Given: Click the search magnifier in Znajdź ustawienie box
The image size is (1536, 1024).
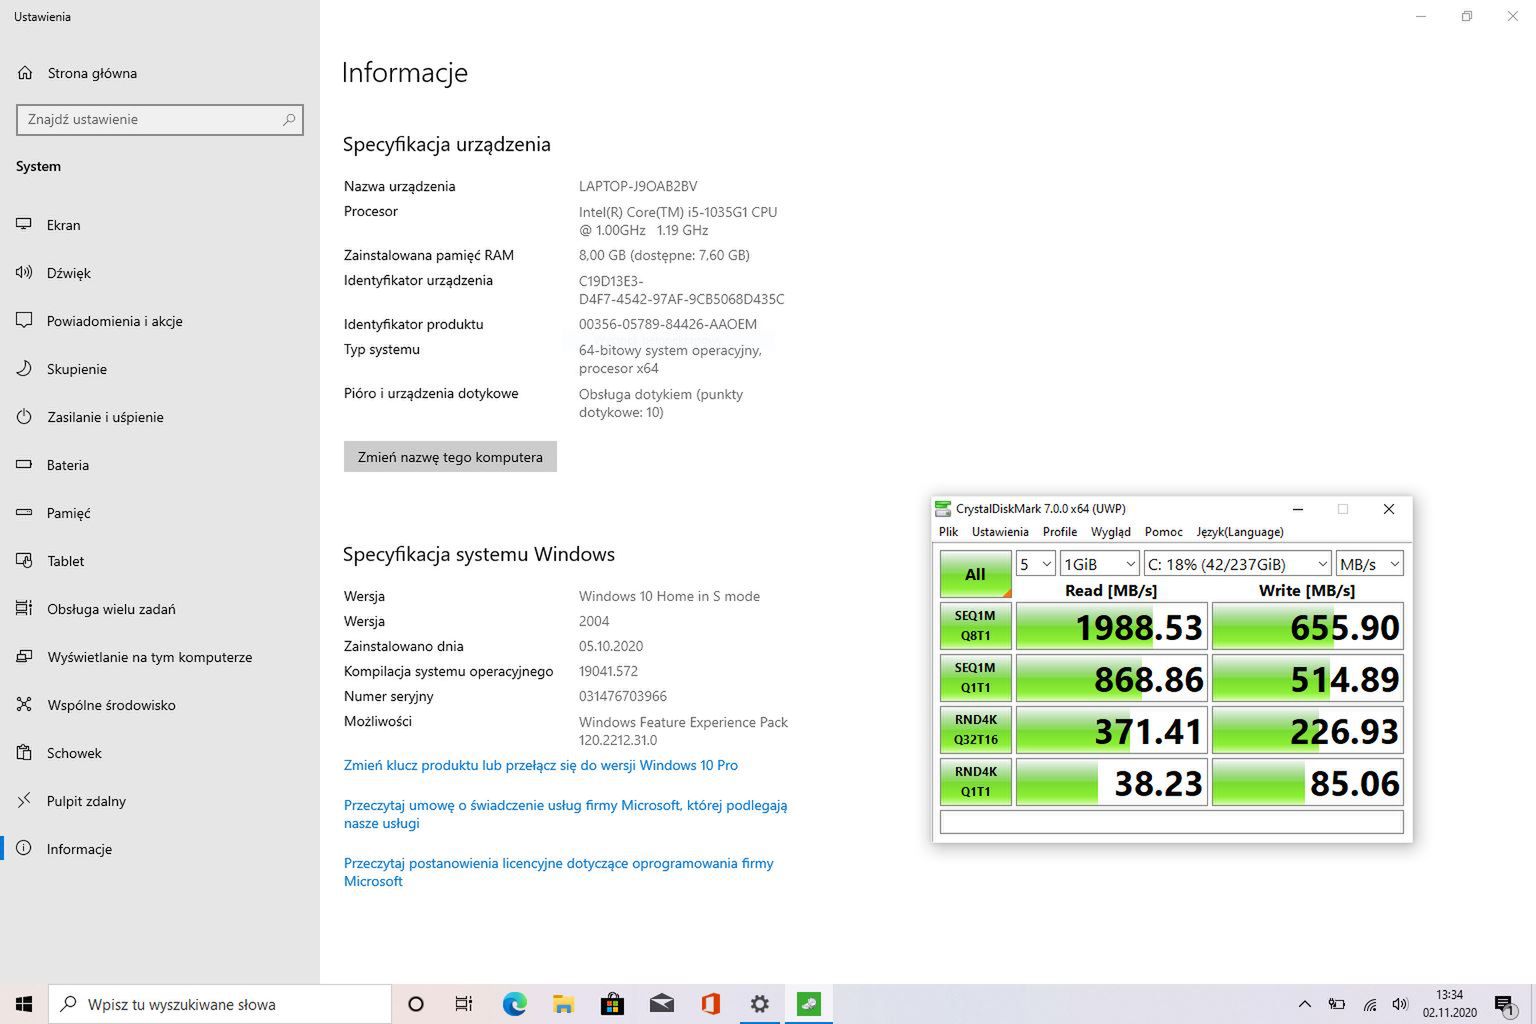Looking at the screenshot, I should click(x=289, y=119).
